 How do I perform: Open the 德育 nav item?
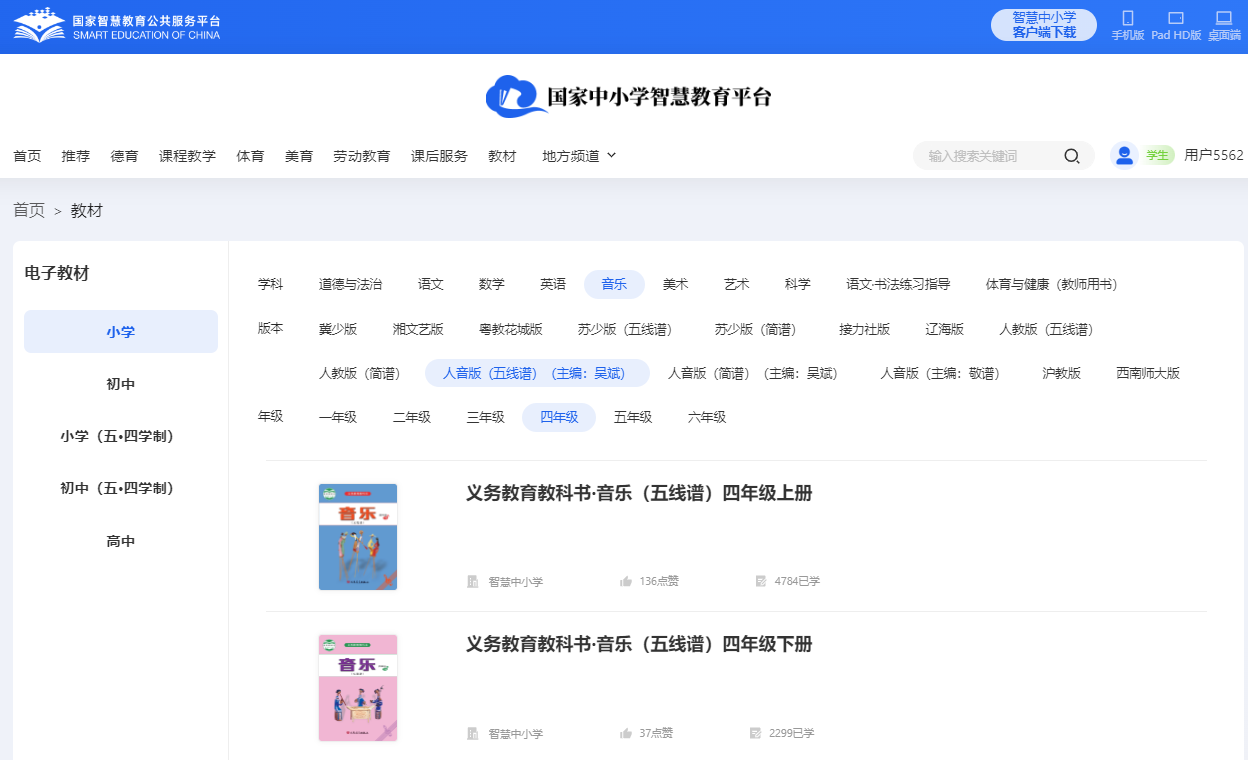tap(125, 156)
